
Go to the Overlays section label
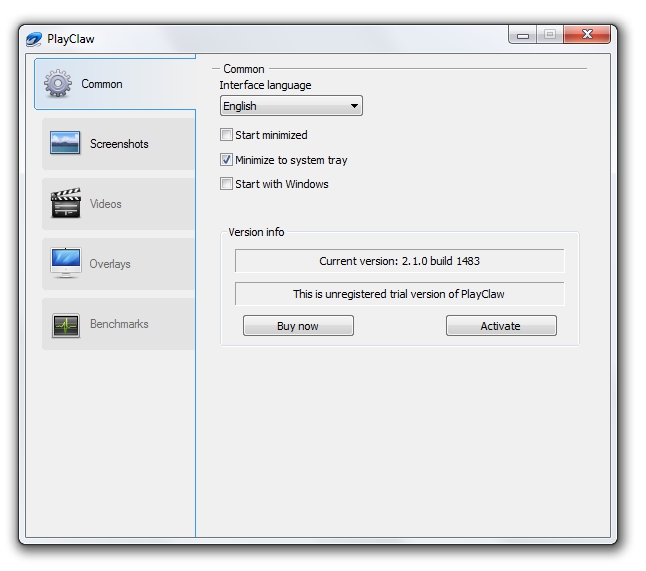coord(110,264)
